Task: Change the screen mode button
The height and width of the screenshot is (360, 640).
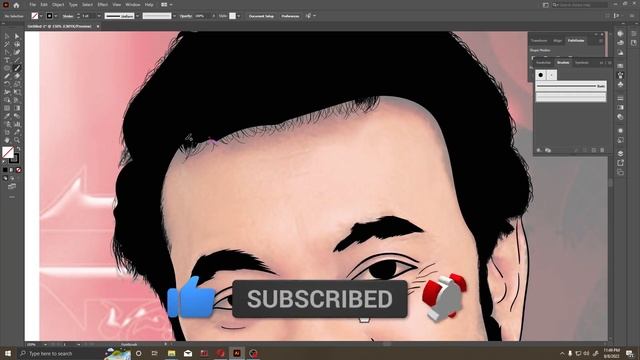Action: (12, 187)
